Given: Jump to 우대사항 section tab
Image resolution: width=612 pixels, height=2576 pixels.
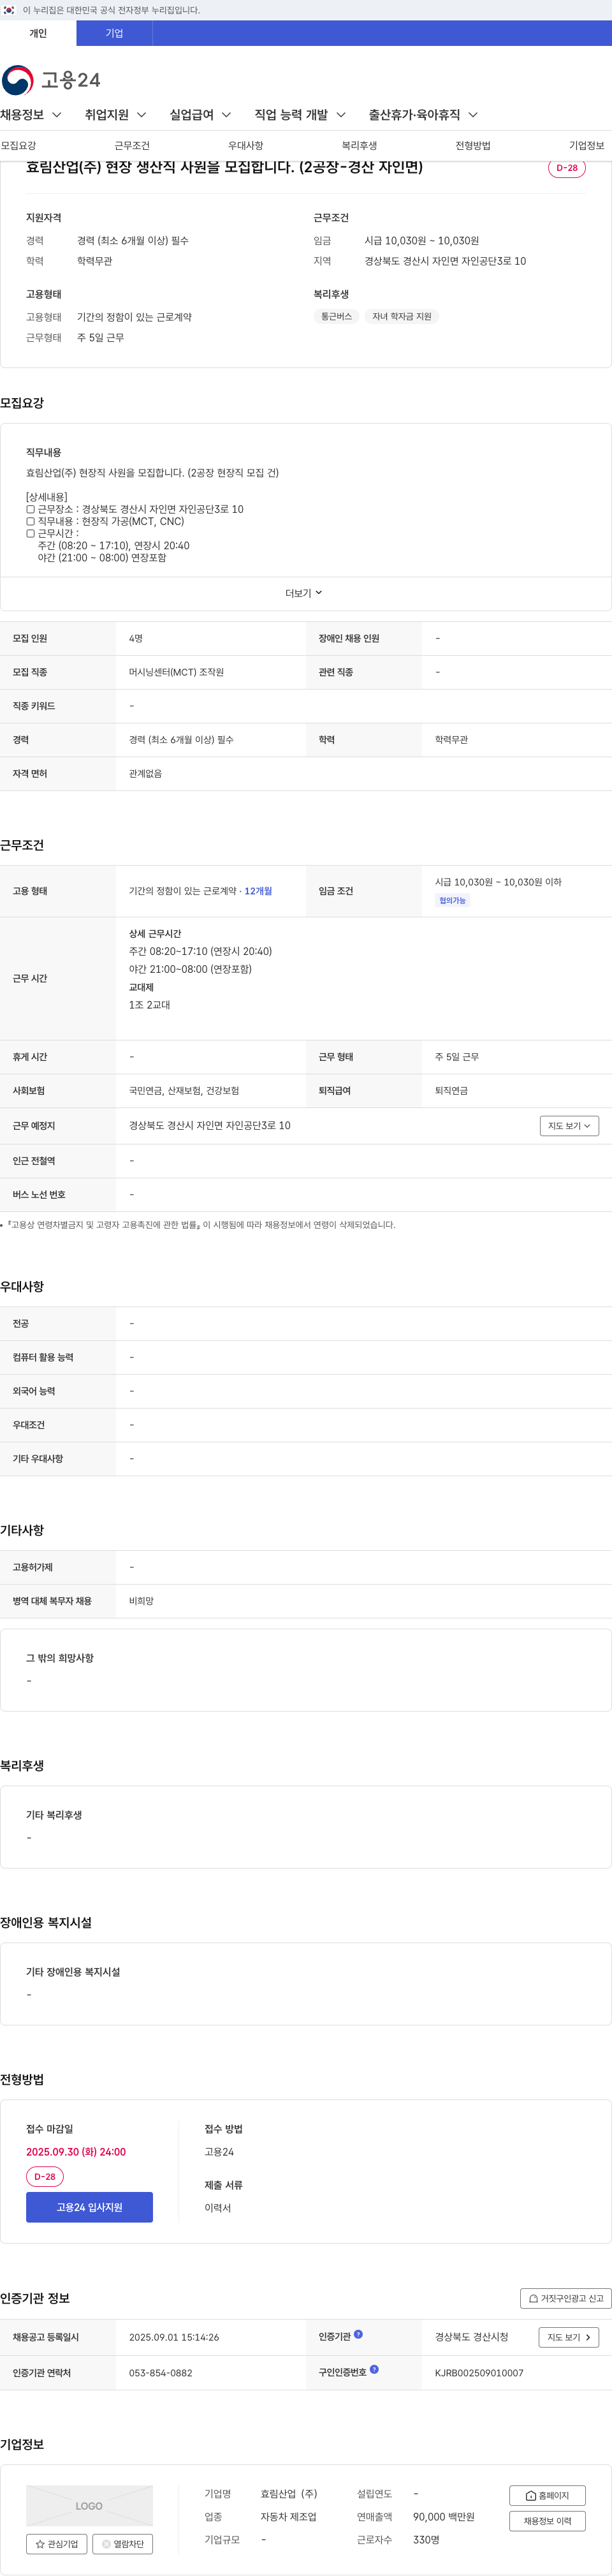Looking at the screenshot, I should 246,146.
